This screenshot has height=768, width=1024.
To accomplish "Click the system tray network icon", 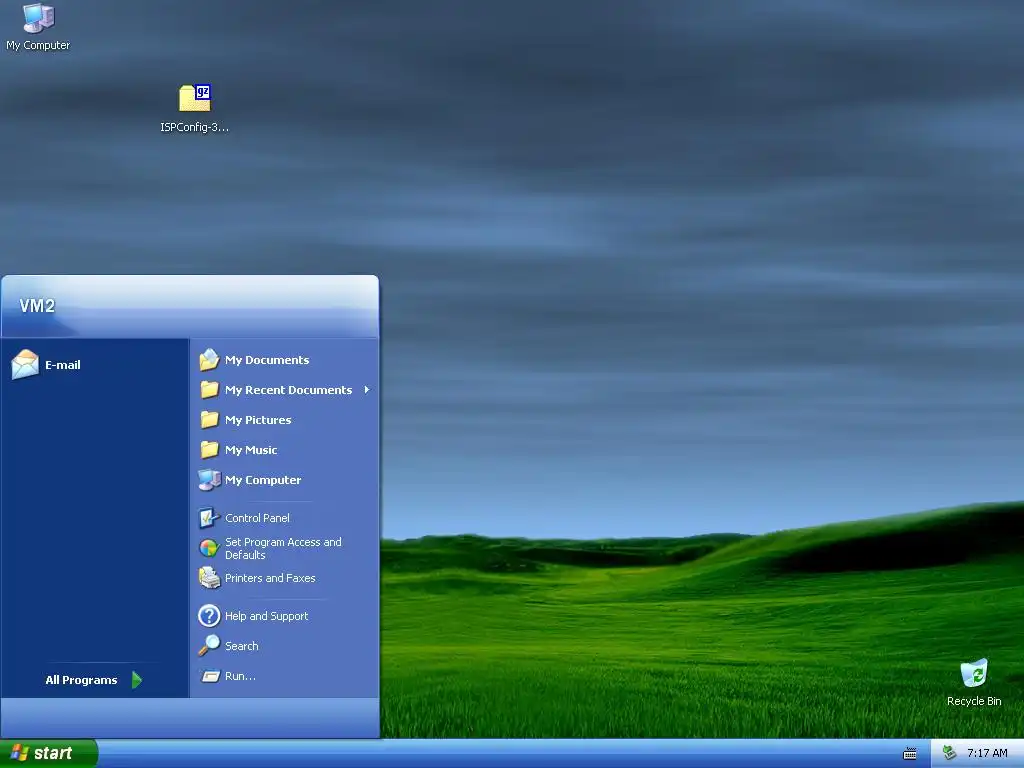I will point(950,753).
